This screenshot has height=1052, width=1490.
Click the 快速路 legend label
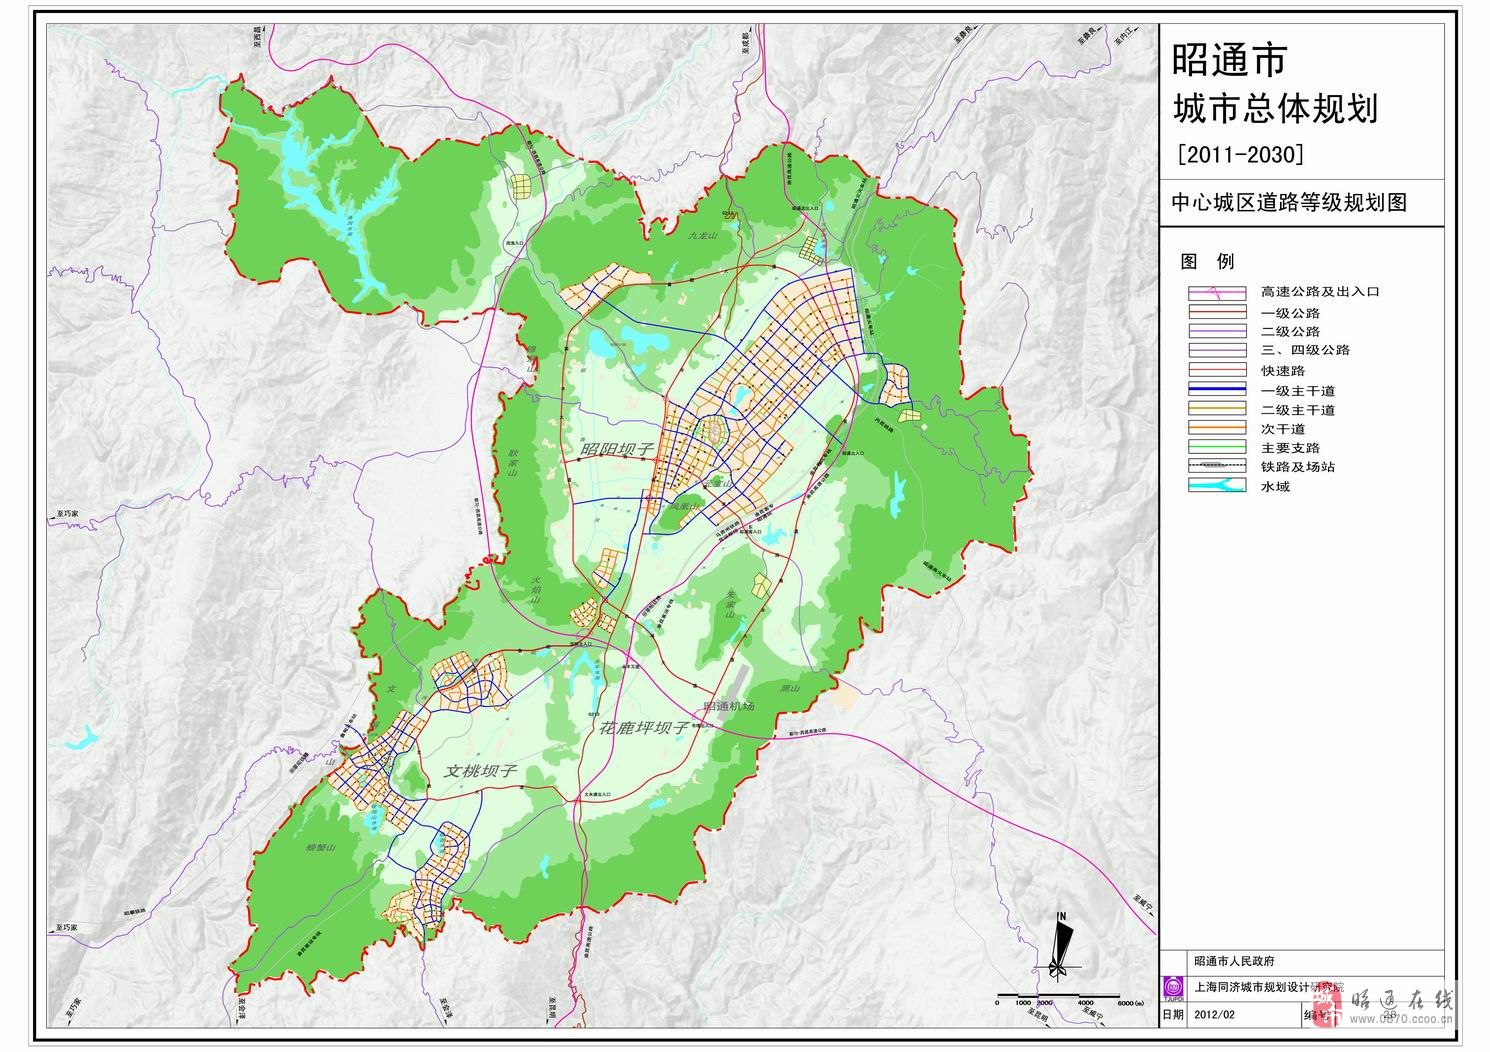tap(1283, 371)
